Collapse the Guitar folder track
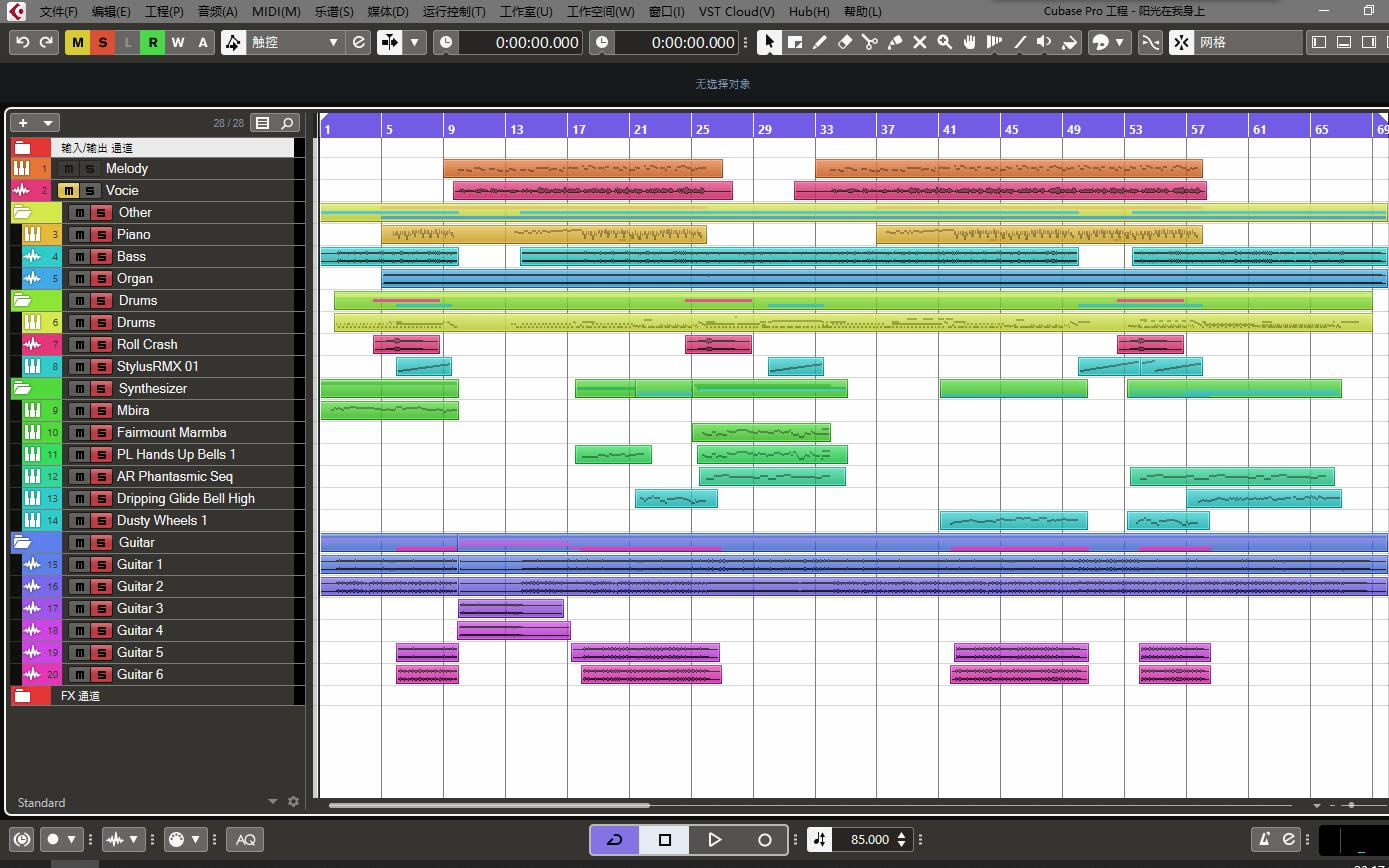The image size is (1389, 868). (22, 542)
